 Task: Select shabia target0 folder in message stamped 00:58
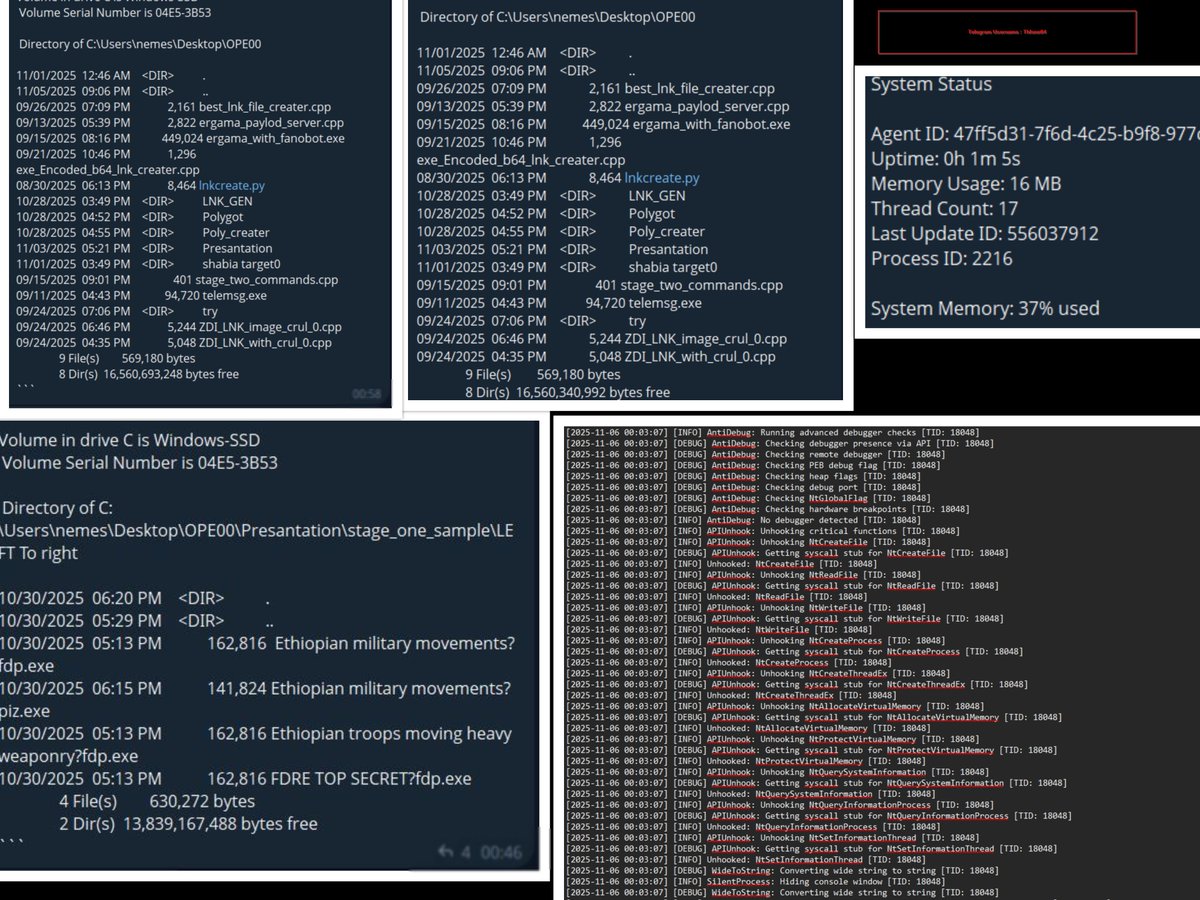243,264
